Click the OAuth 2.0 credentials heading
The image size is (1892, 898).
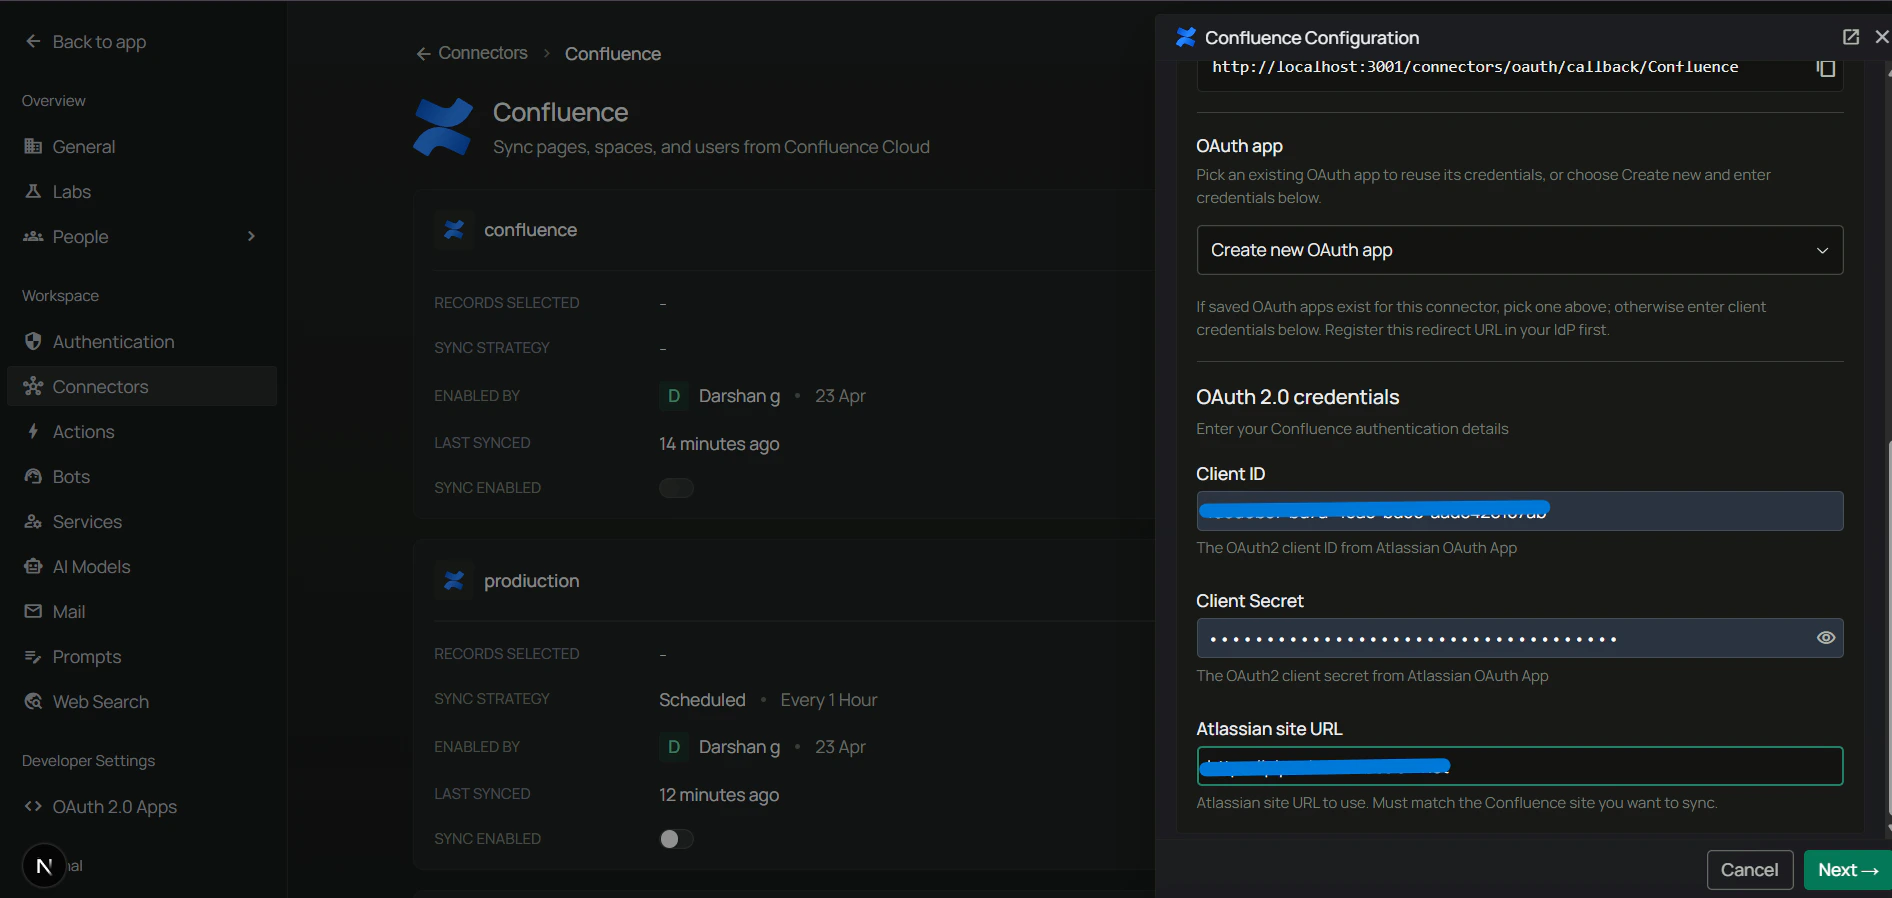[1298, 397]
